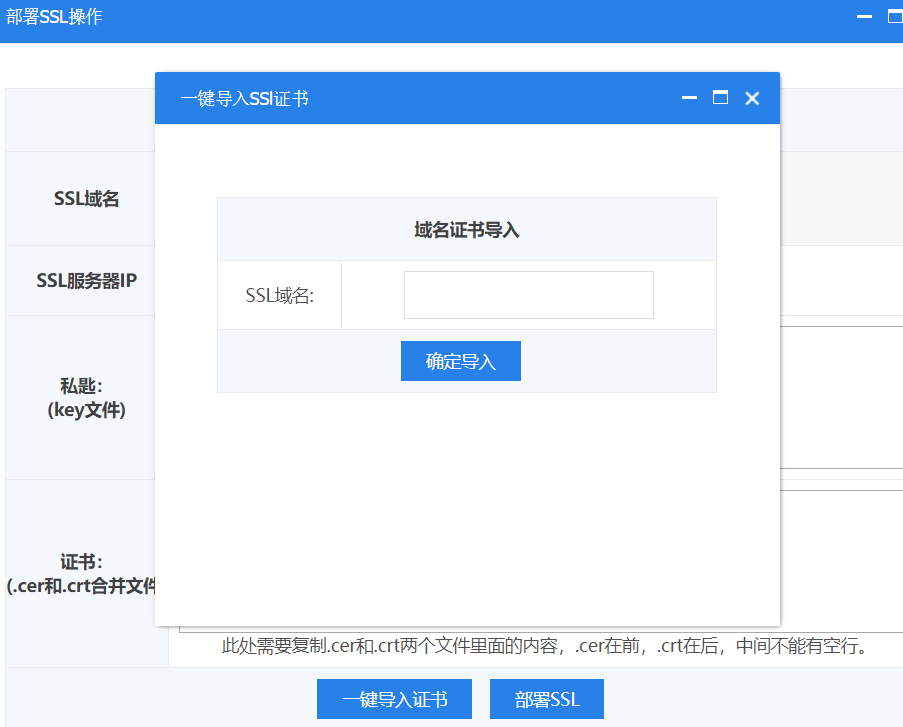Screen dimensions: 903x727
Task: Maximize the 一键导入SSl证书 dialog
Action: [x=720, y=98]
